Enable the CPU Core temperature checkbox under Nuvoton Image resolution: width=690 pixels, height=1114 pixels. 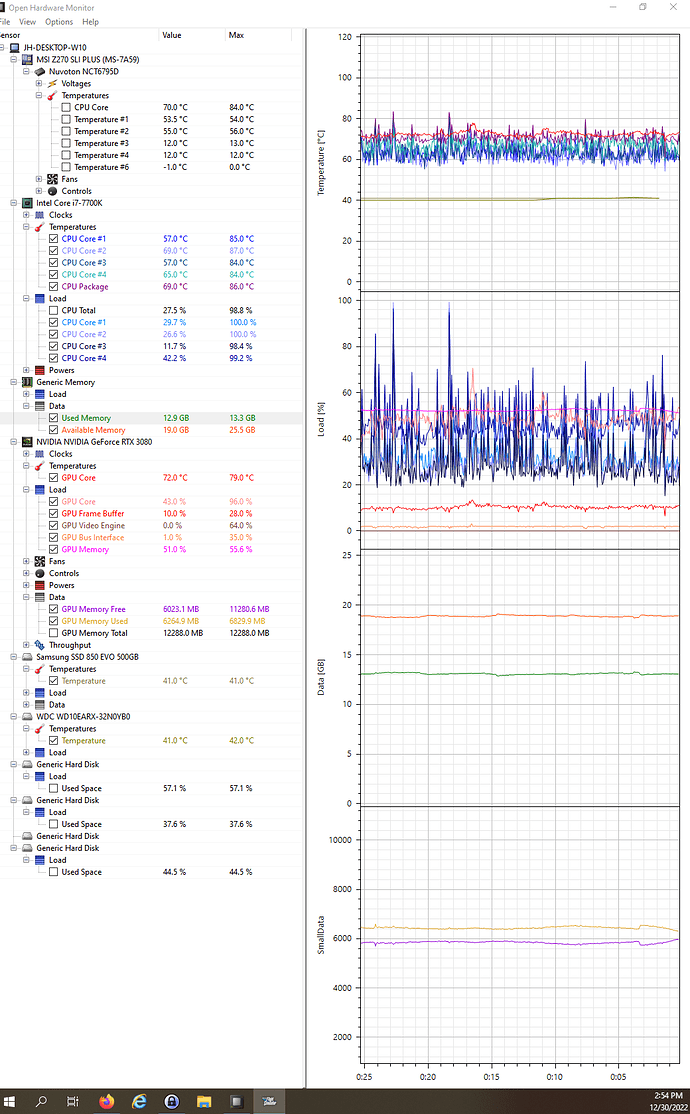click(66, 107)
